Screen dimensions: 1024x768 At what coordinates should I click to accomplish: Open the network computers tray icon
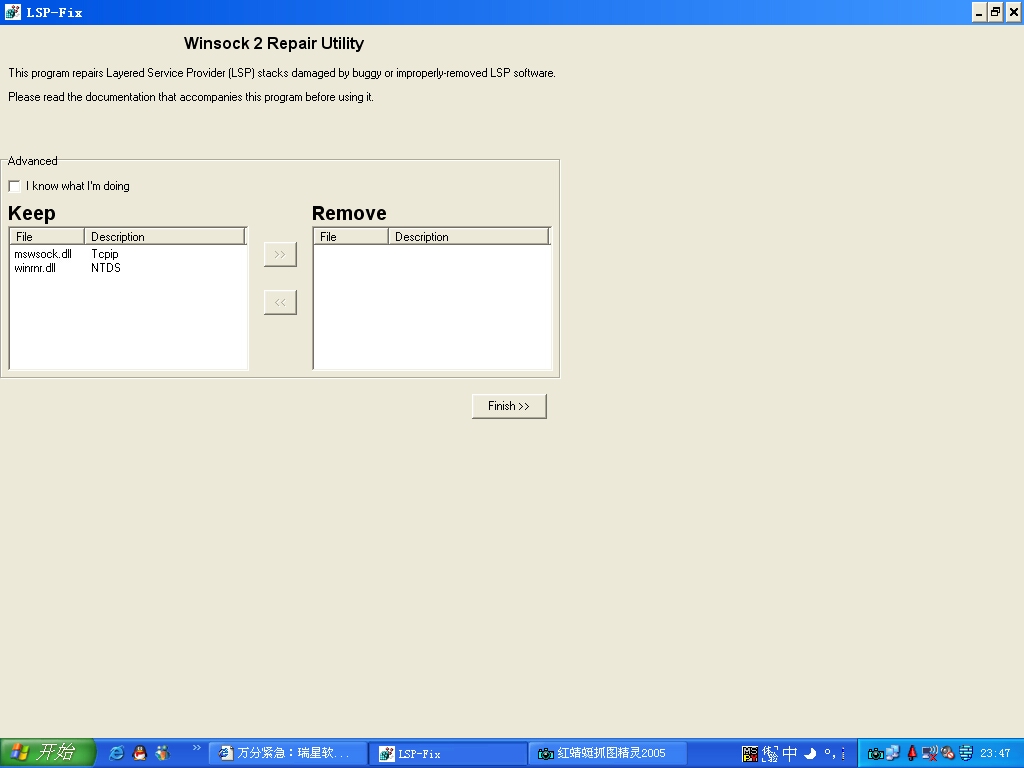(x=893, y=752)
